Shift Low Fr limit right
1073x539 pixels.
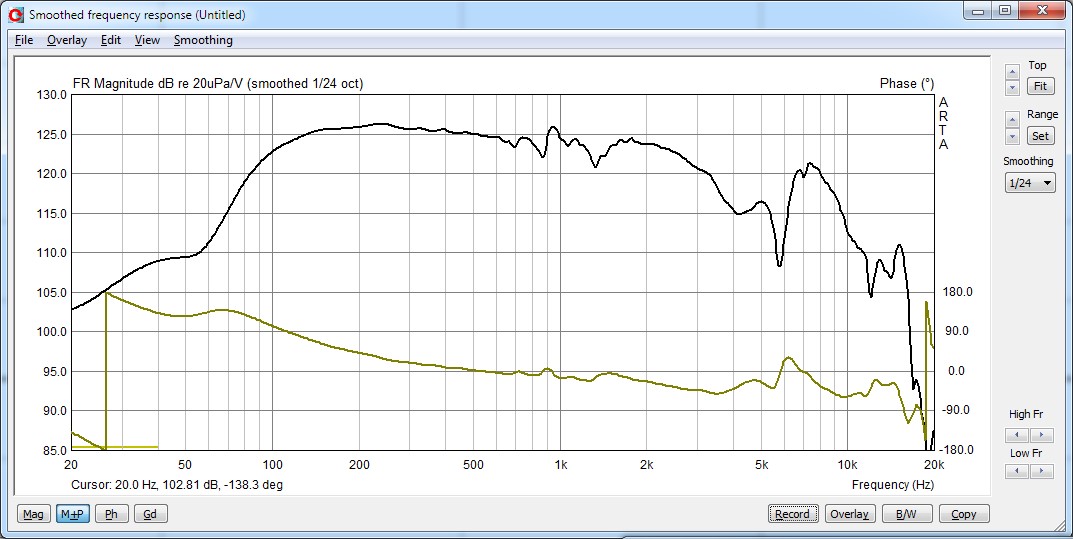tap(1042, 471)
